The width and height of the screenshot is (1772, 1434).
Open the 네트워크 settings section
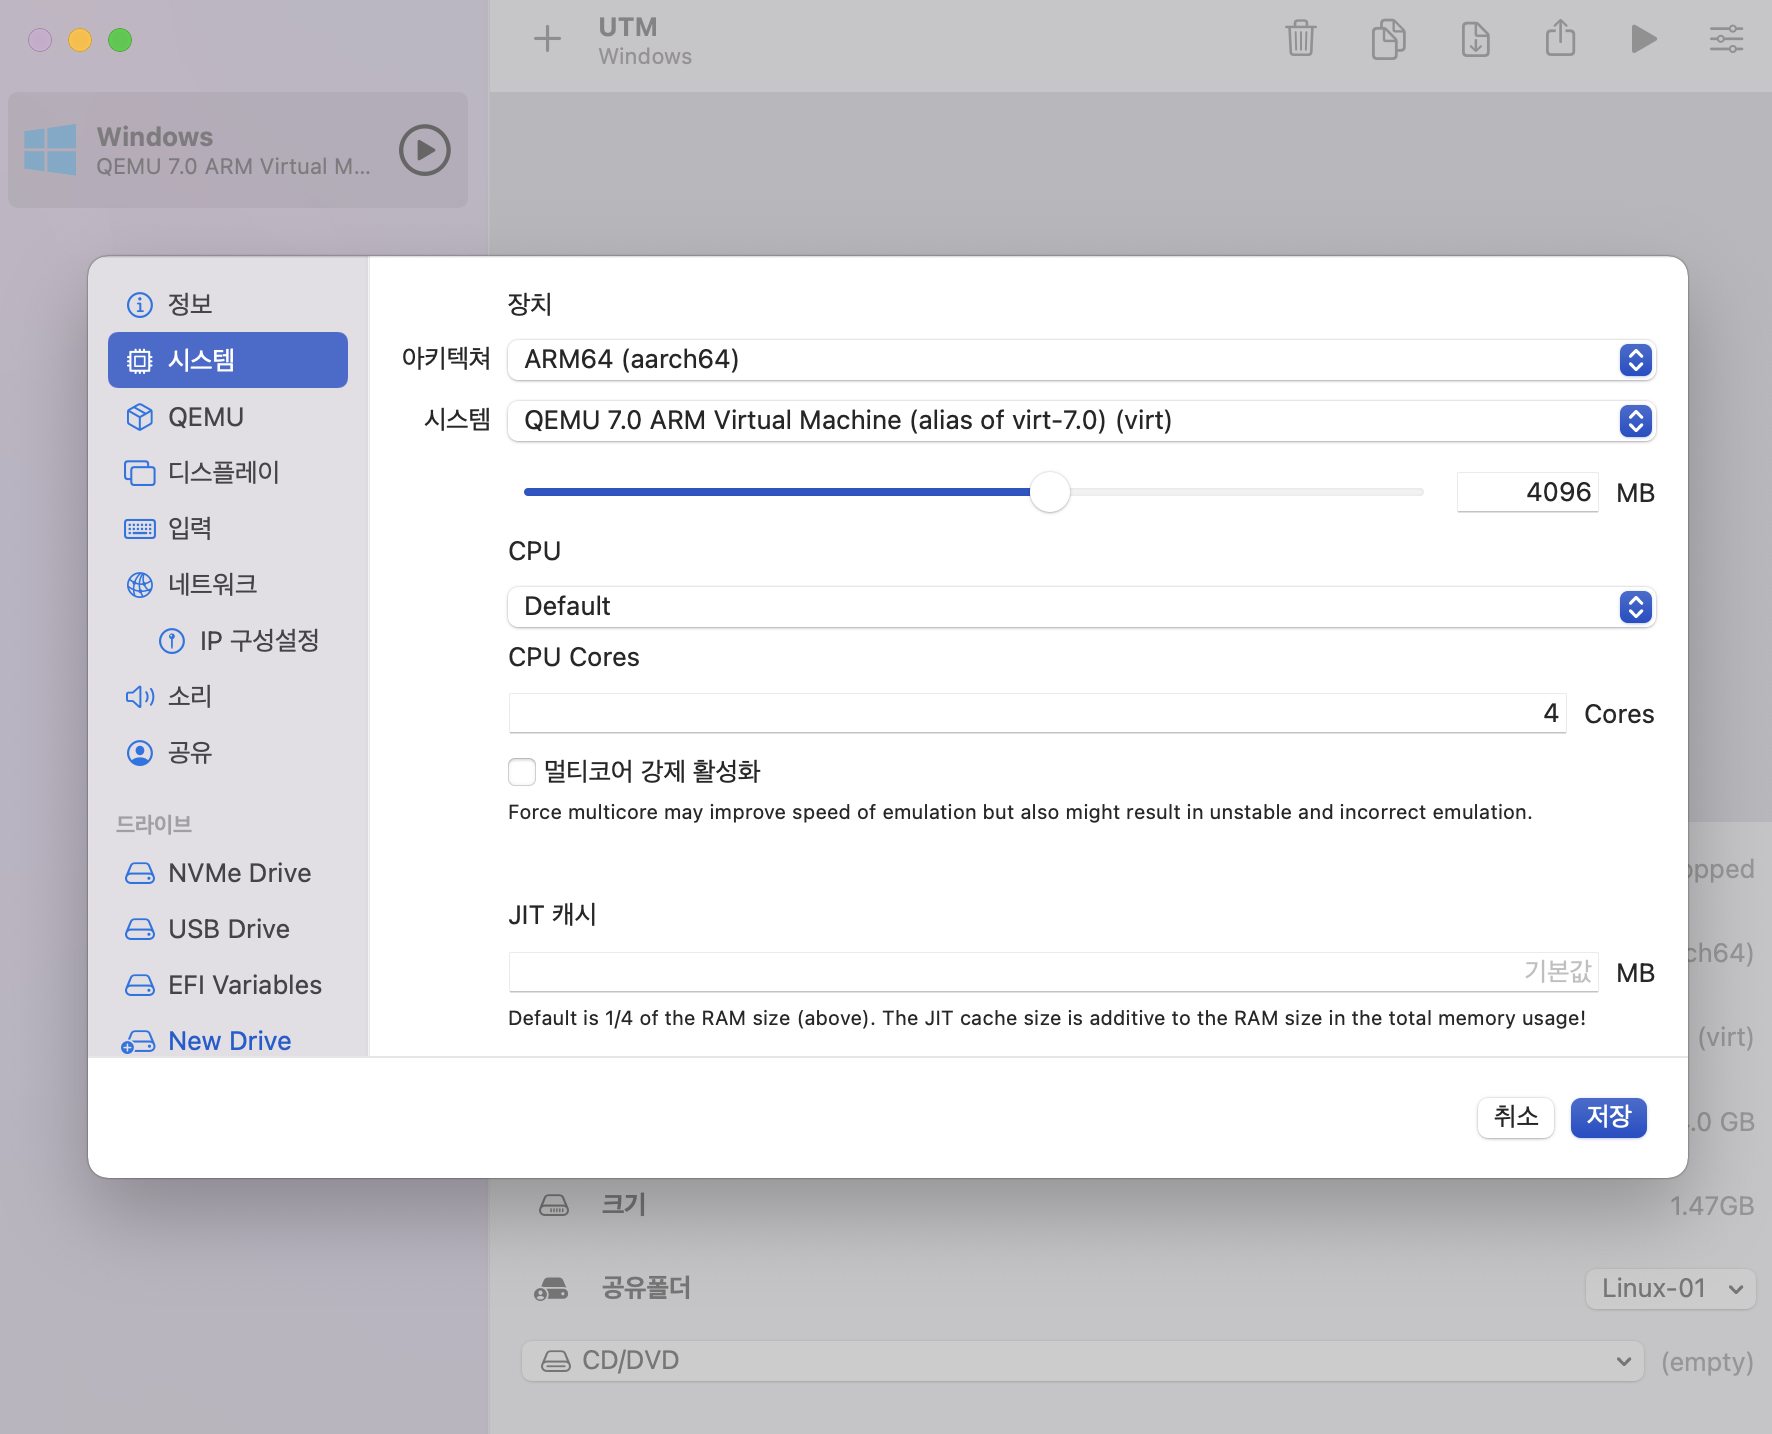tap(228, 584)
